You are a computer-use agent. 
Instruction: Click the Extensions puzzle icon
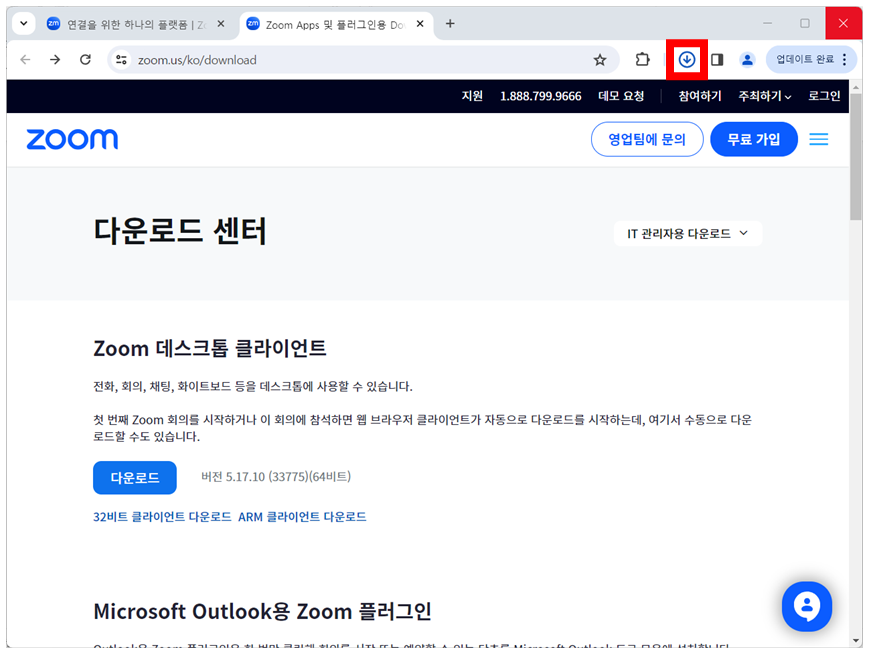pyautogui.click(x=642, y=59)
